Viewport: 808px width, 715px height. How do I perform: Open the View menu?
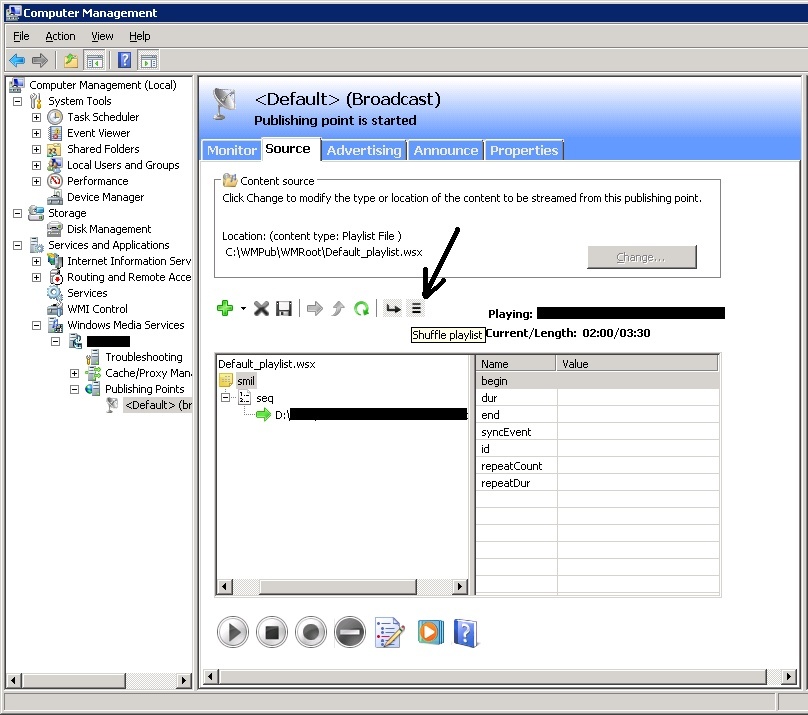[x=102, y=36]
